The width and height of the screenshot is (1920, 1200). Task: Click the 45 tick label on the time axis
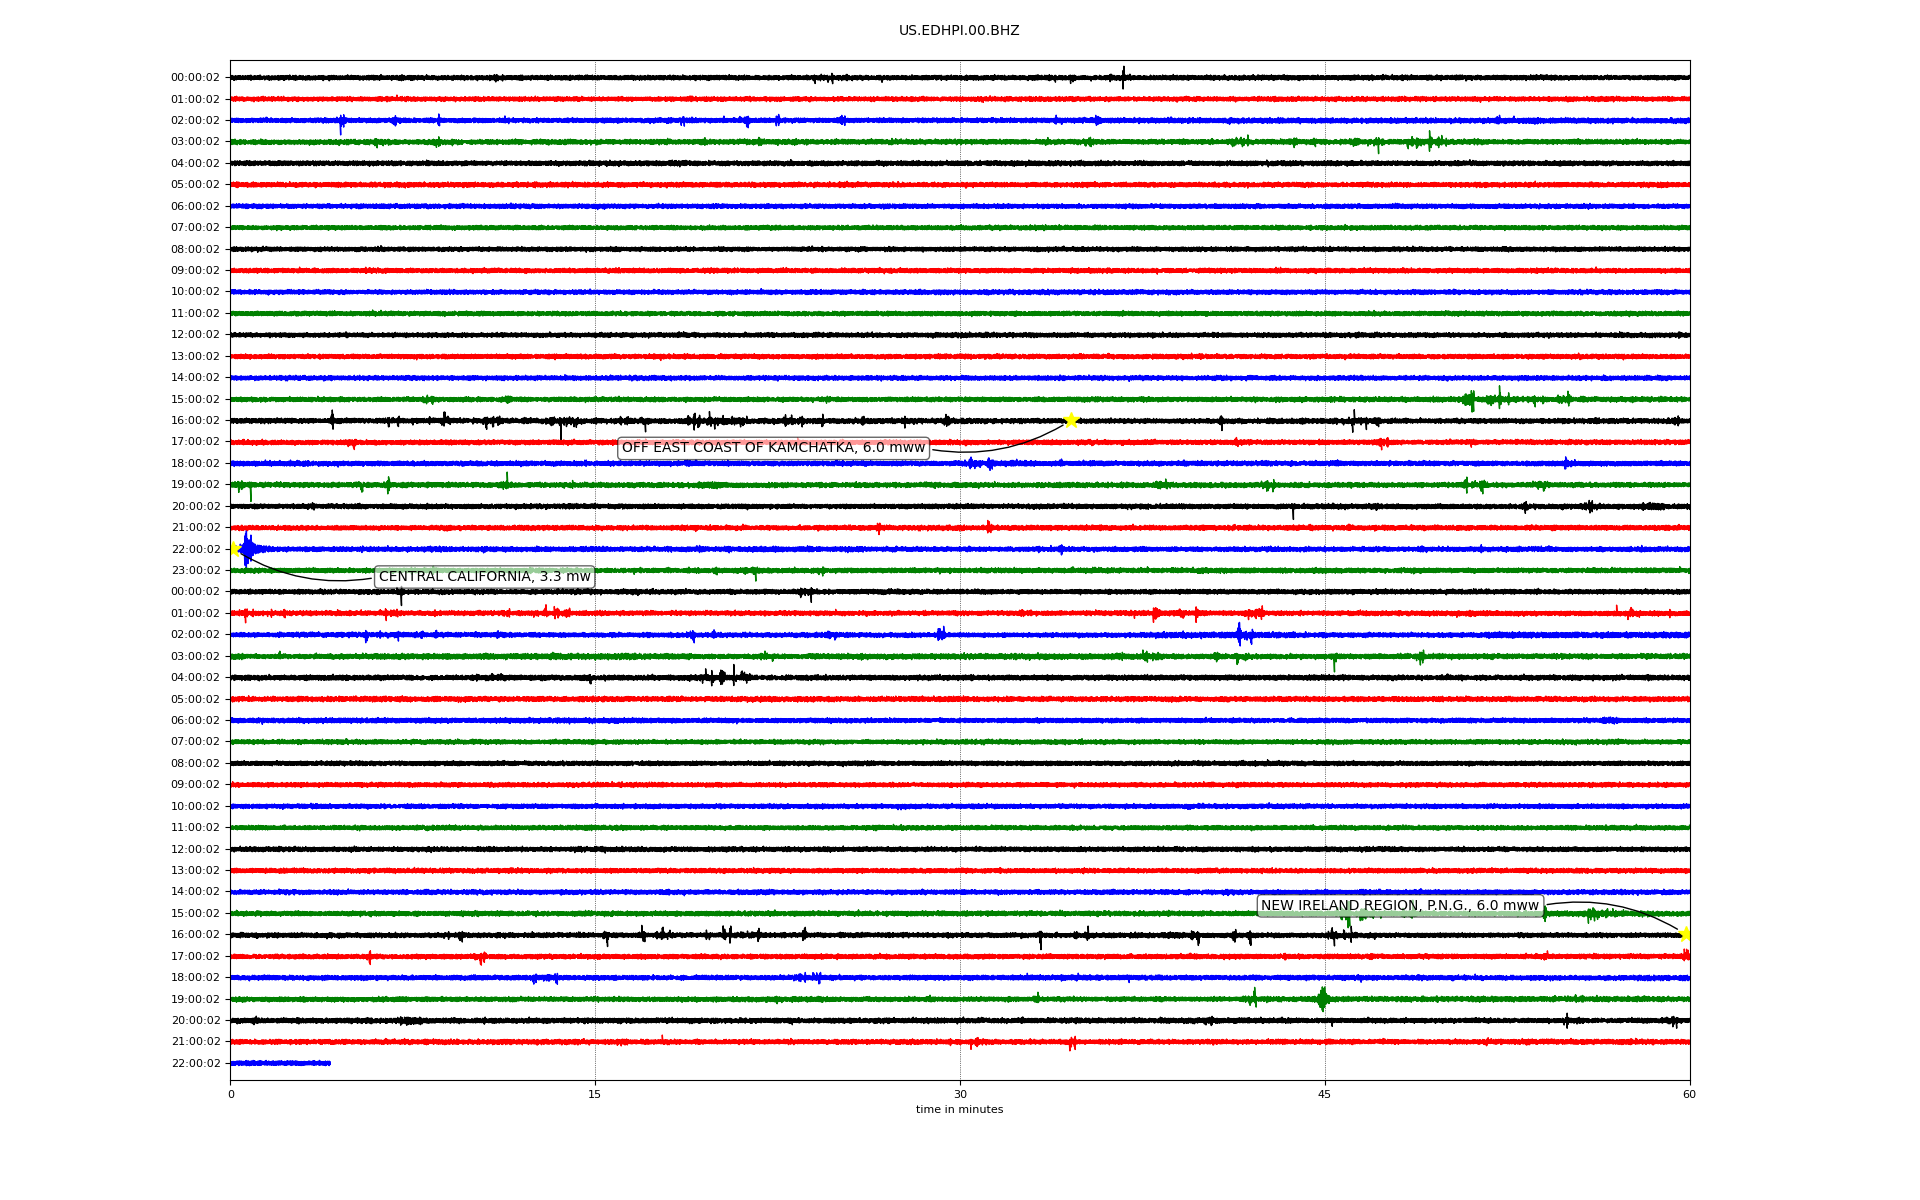[1324, 1094]
